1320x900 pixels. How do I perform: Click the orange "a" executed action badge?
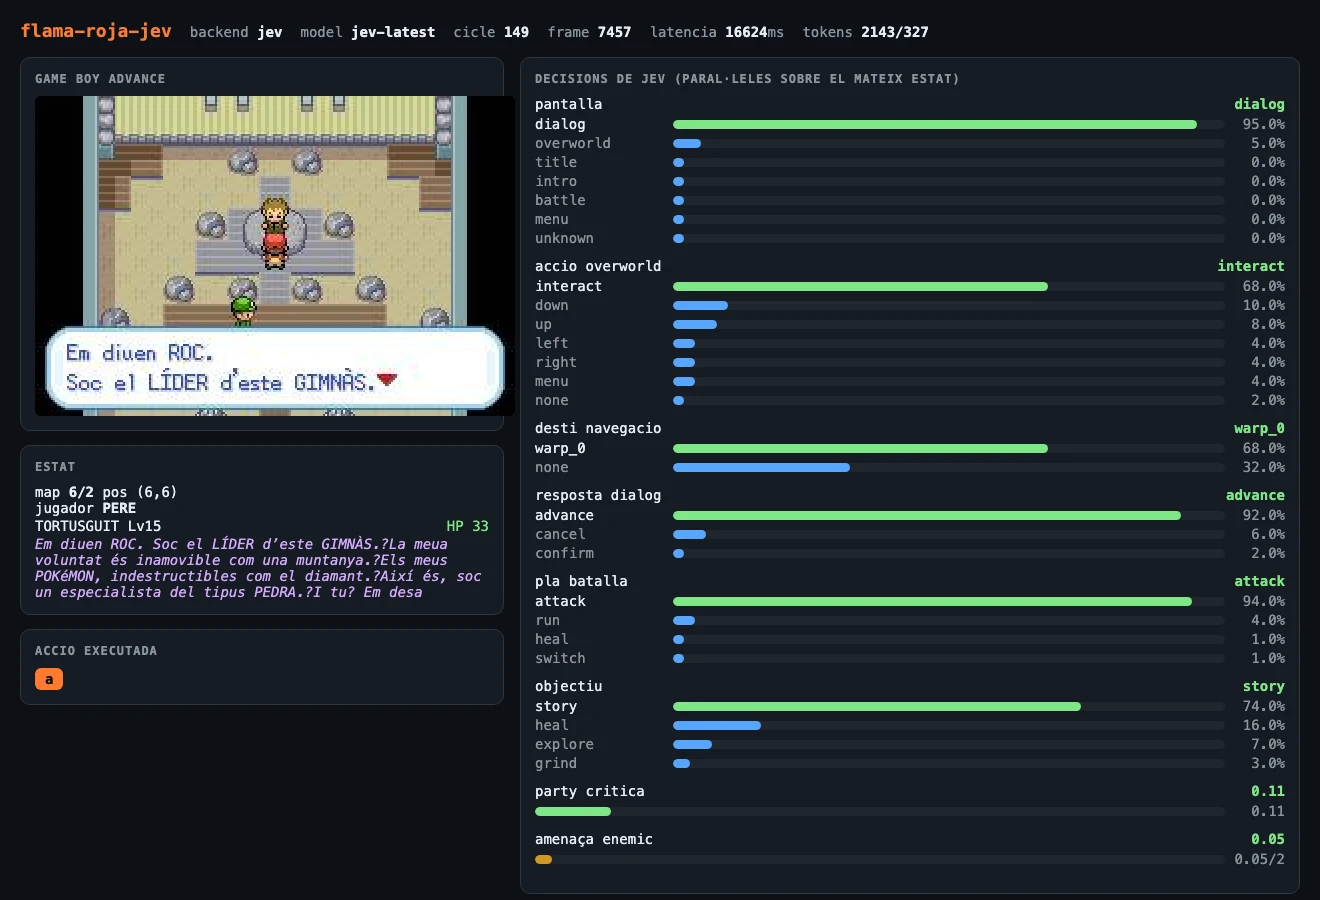point(49,679)
